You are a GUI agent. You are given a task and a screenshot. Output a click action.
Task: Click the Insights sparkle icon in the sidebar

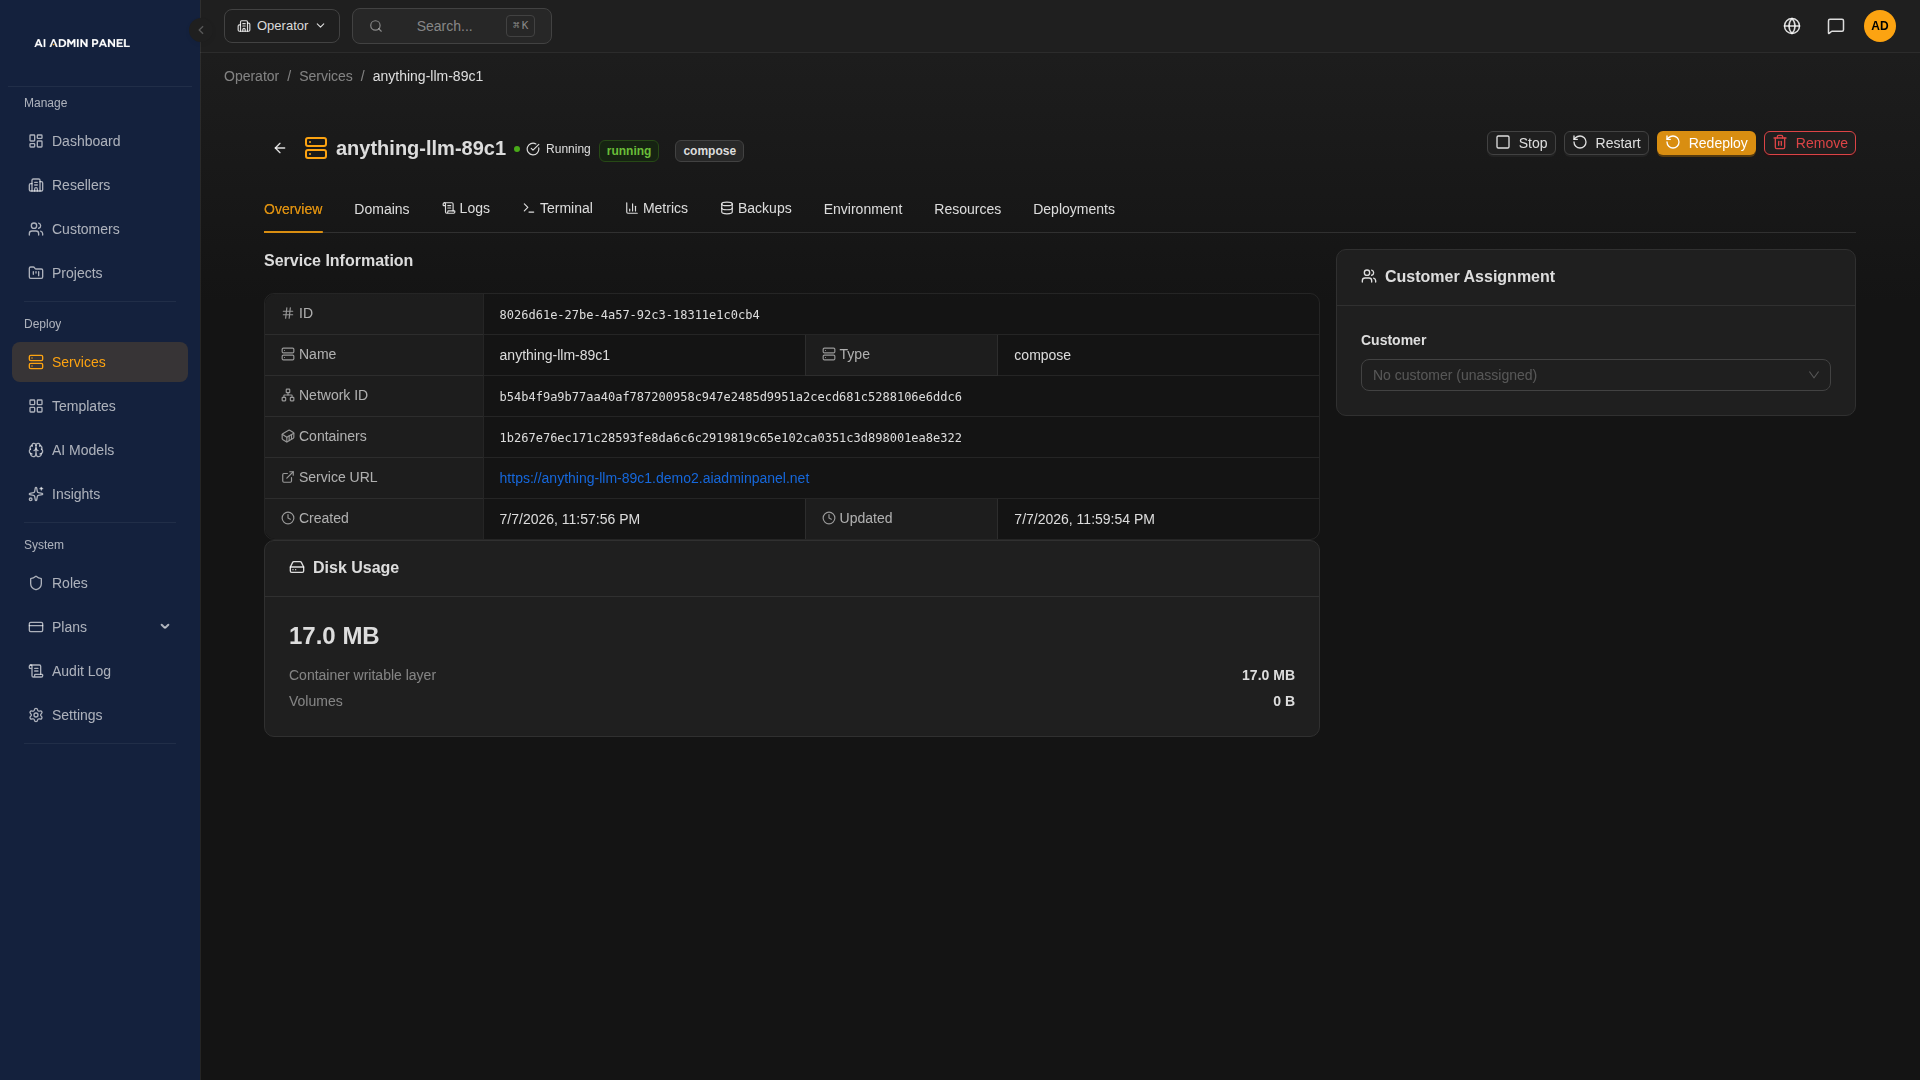[36, 494]
